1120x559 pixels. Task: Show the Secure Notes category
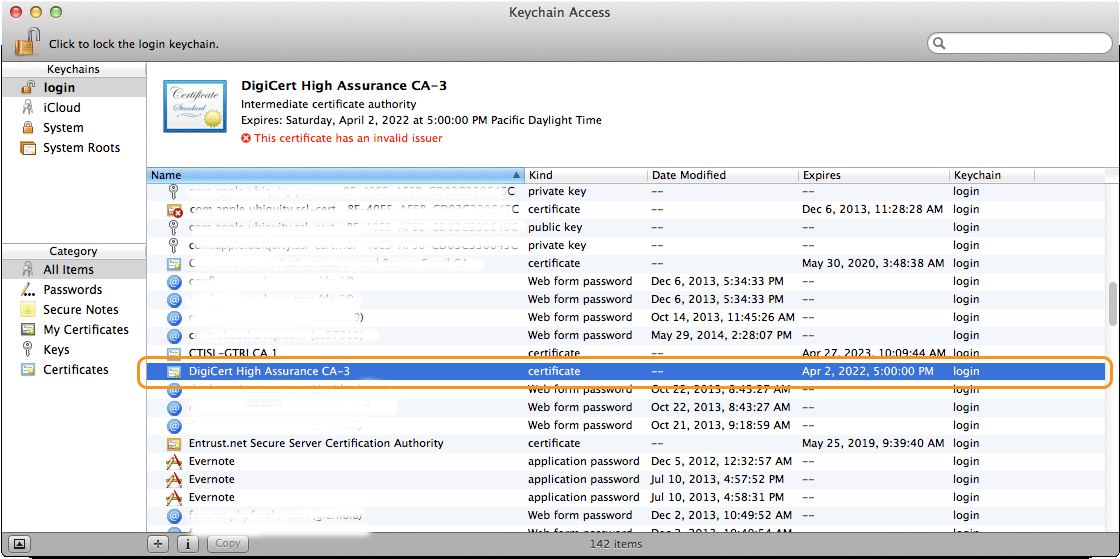click(x=80, y=310)
